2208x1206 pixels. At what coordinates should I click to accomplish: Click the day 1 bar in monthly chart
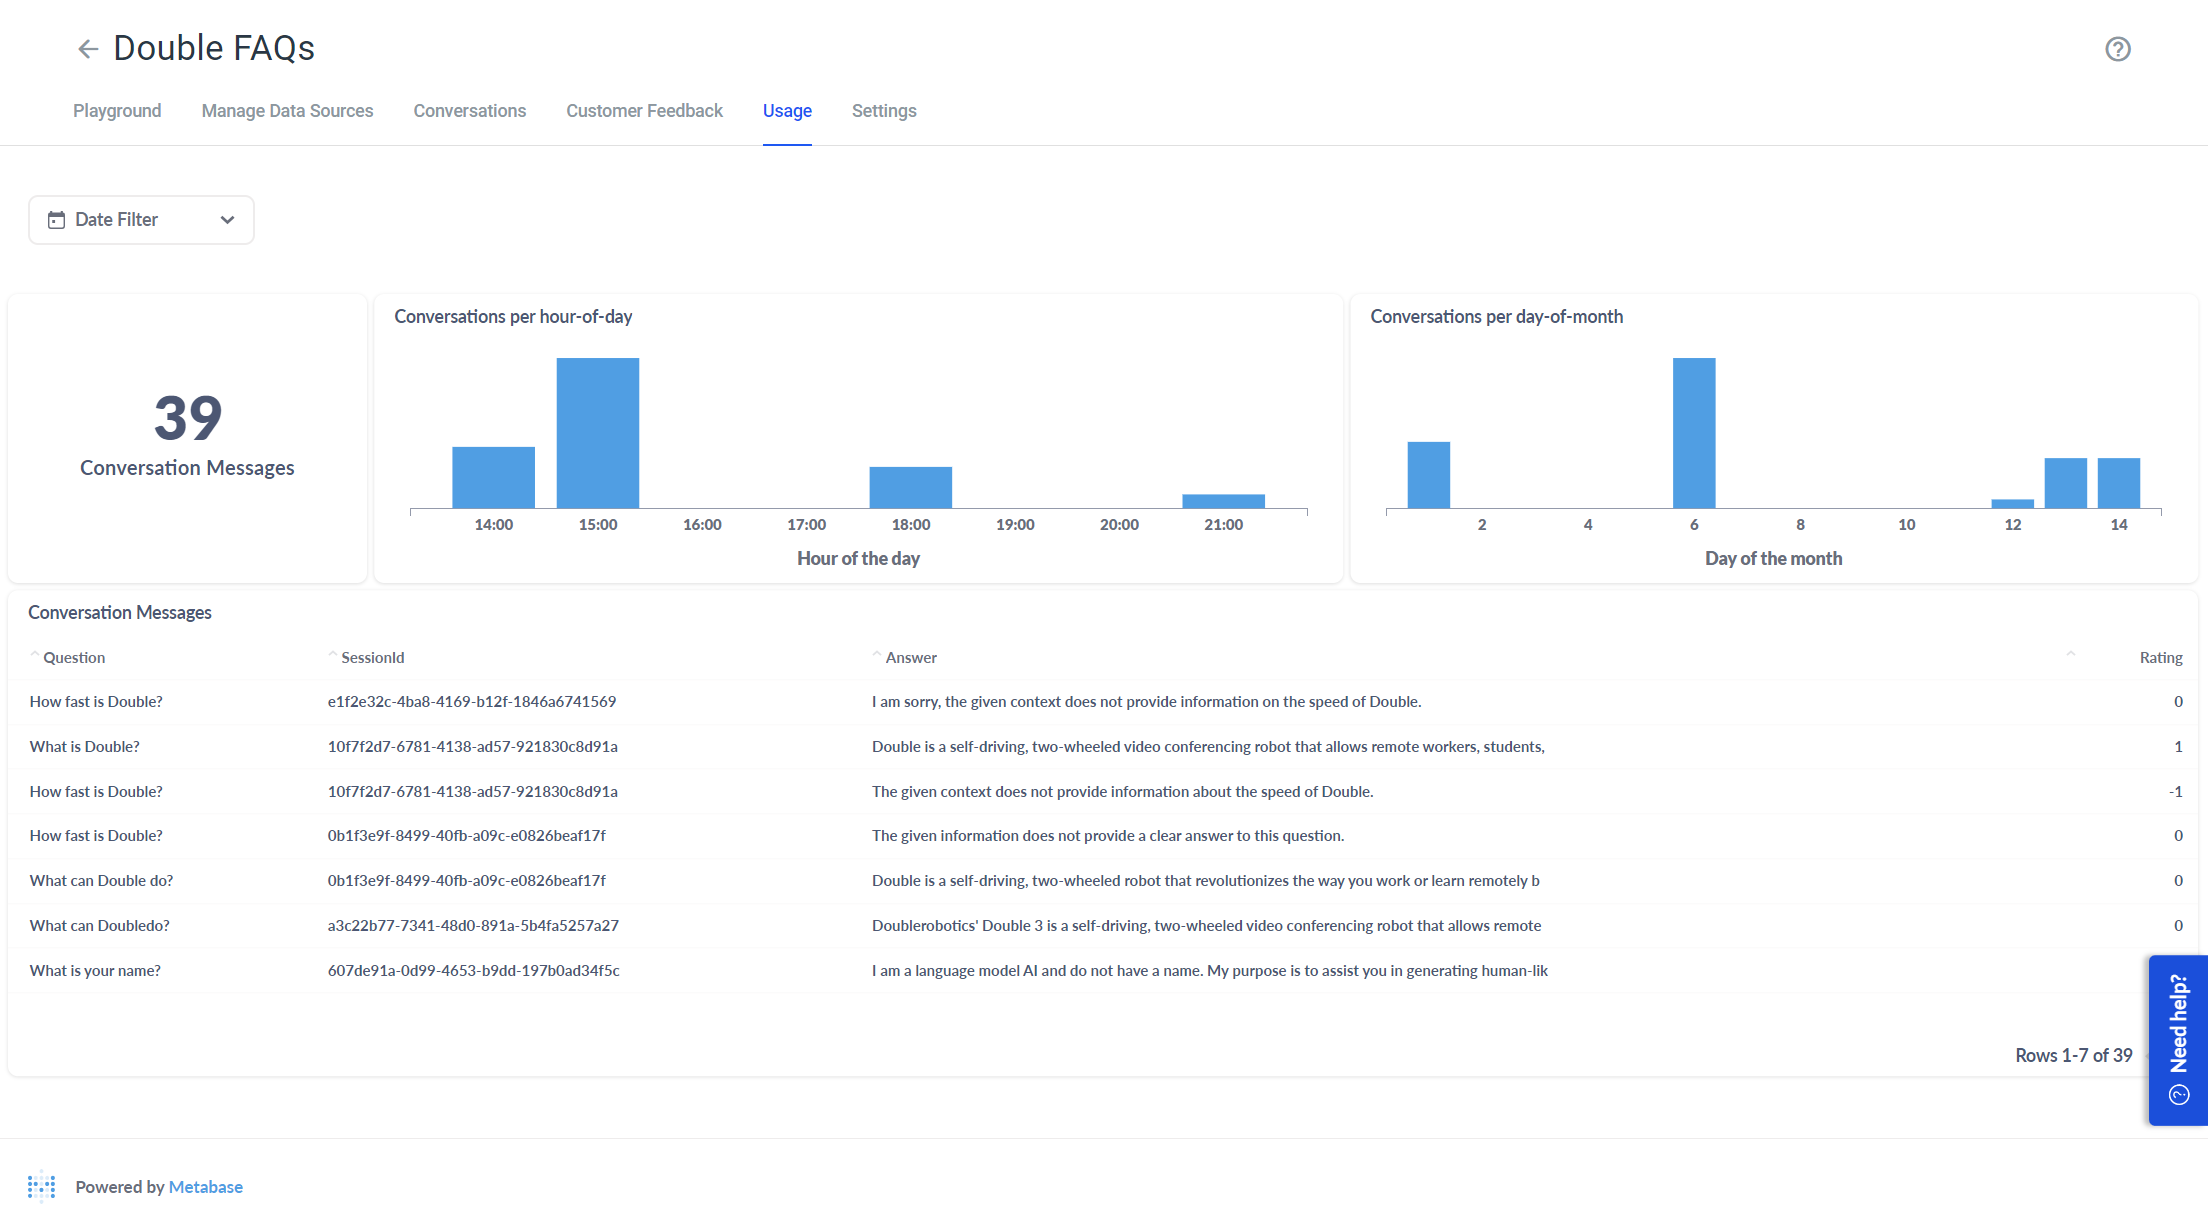(x=1429, y=475)
